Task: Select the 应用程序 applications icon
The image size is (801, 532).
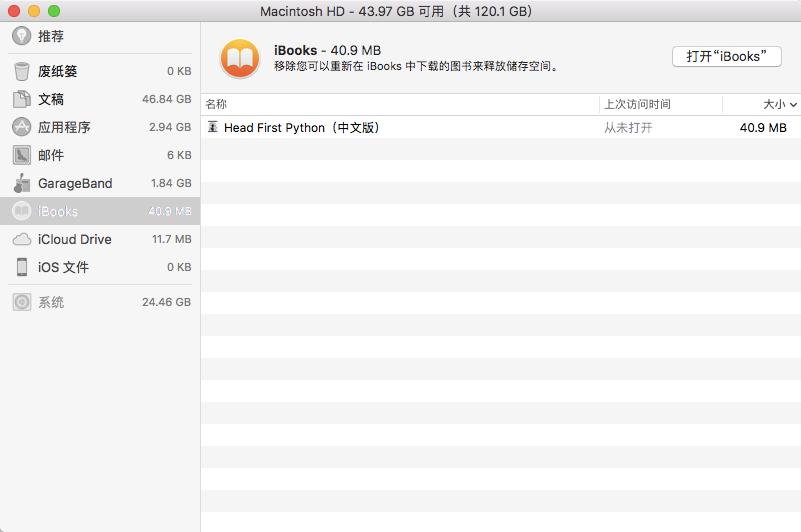Action: click(x=21, y=127)
